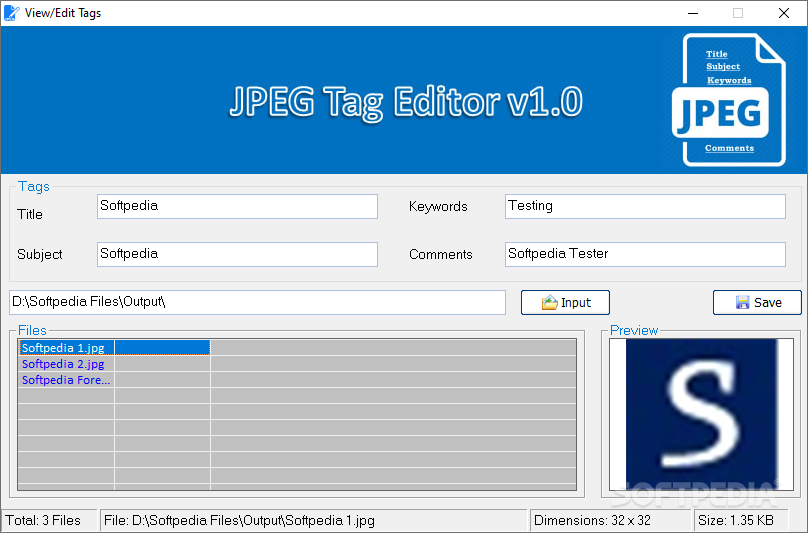Click the app icon in title bar
808x533 pixels.
pos(11,13)
